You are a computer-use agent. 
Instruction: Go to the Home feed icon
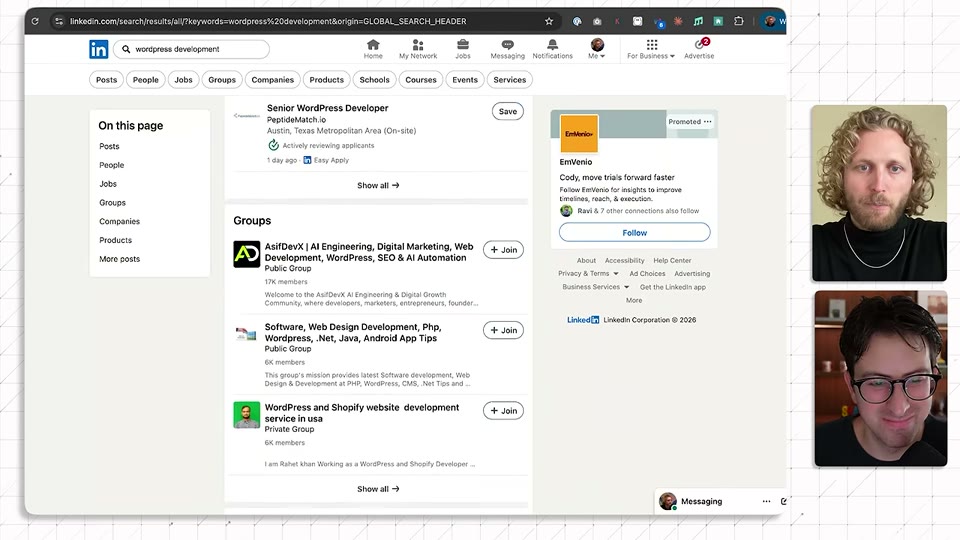pos(373,49)
